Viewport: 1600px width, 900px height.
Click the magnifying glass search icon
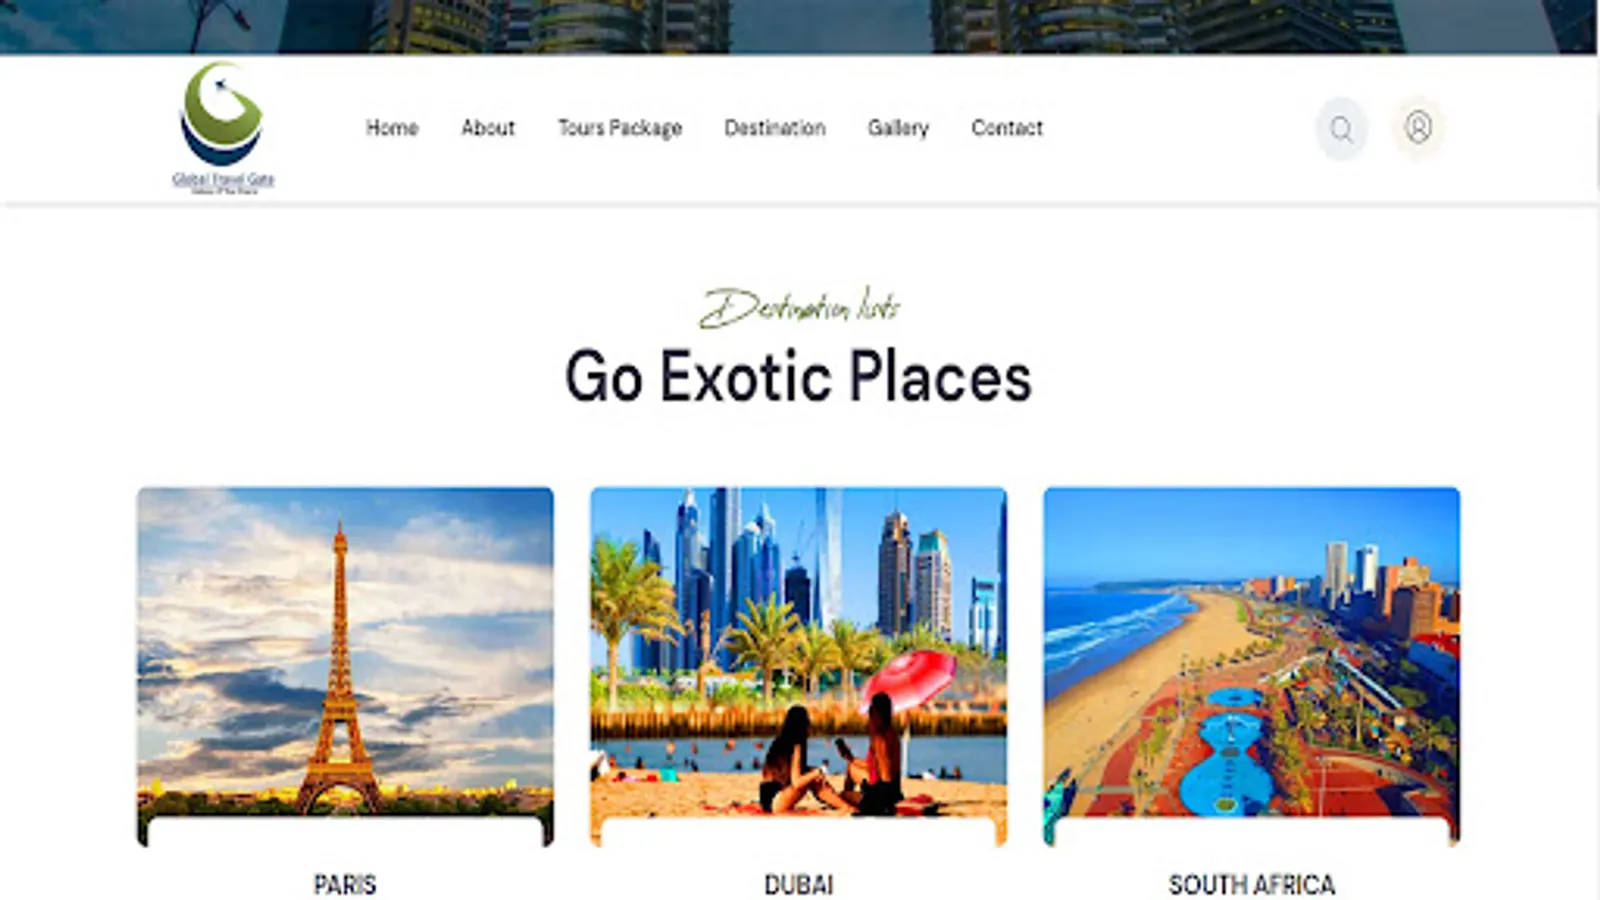coord(1341,129)
